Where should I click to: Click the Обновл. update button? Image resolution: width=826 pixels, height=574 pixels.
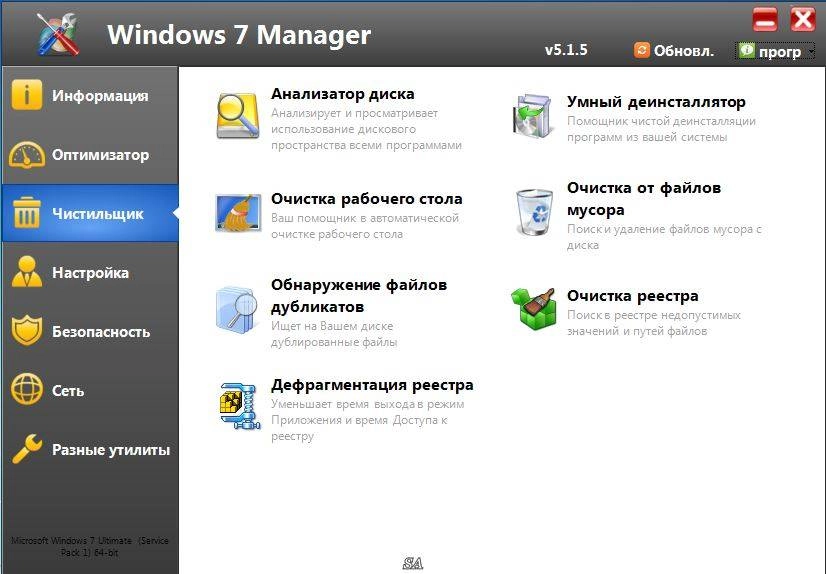(674, 51)
